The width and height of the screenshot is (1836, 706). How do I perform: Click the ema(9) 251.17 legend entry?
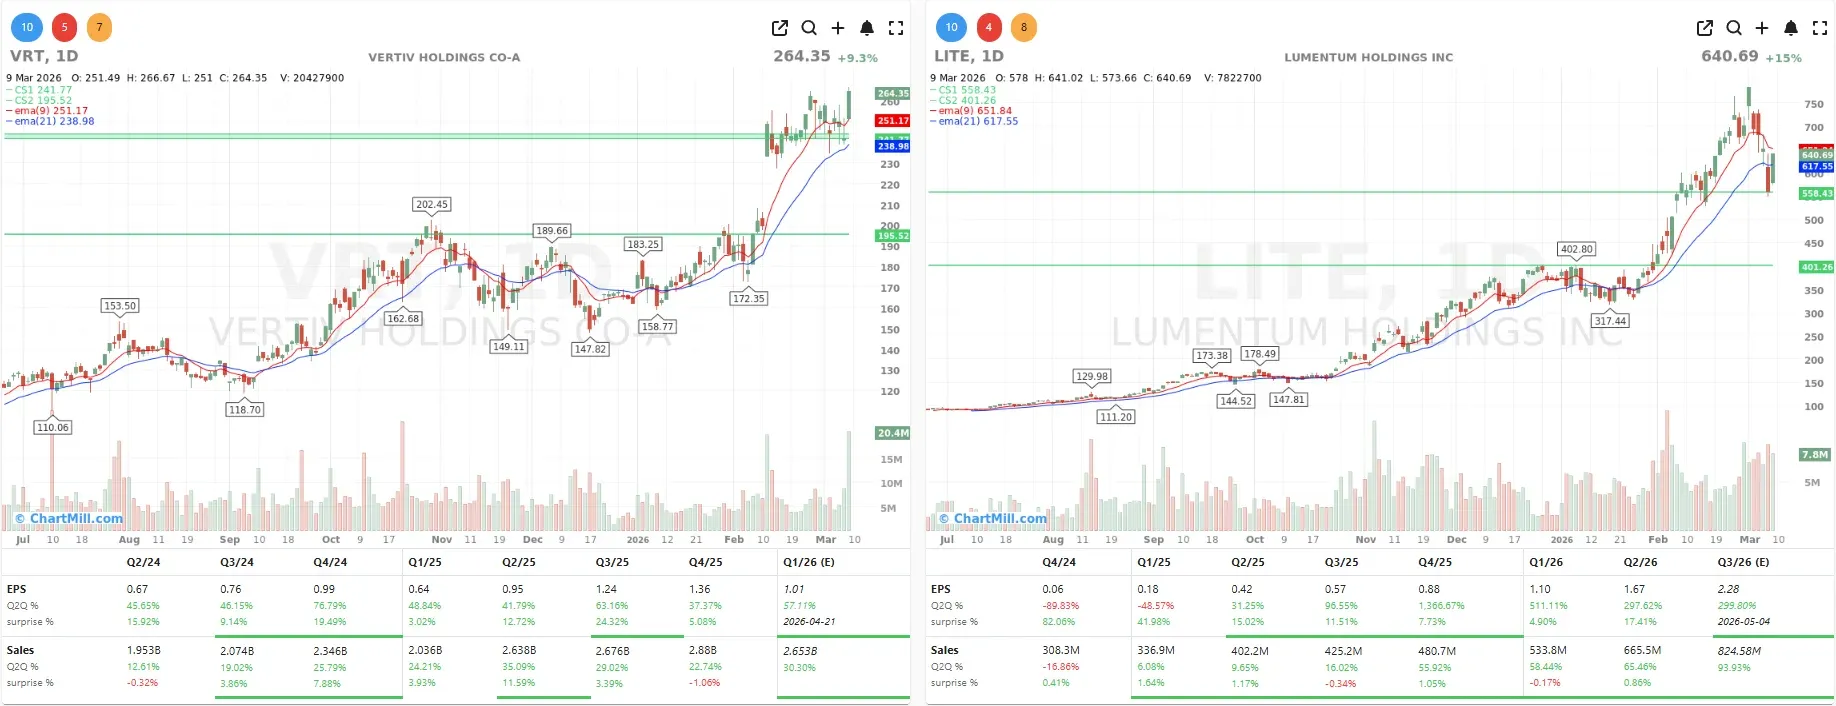coord(48,111)
